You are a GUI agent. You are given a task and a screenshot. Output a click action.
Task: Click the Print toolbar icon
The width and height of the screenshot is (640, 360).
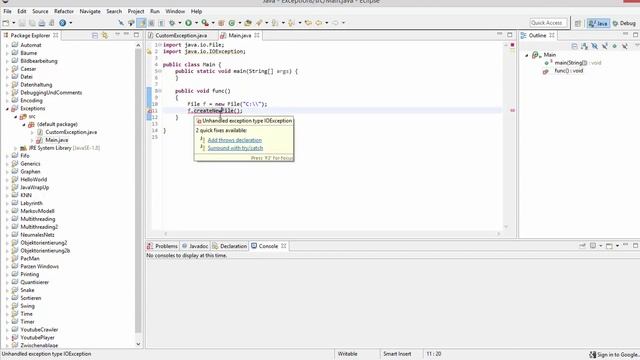(x=42, y=23)
